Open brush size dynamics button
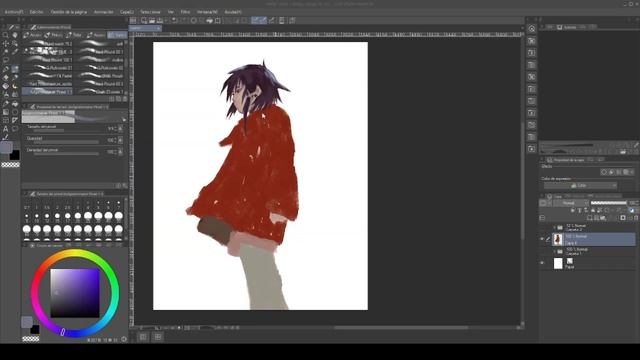The width and height of the screenshot is (640, 360). (x=120, y=129)
